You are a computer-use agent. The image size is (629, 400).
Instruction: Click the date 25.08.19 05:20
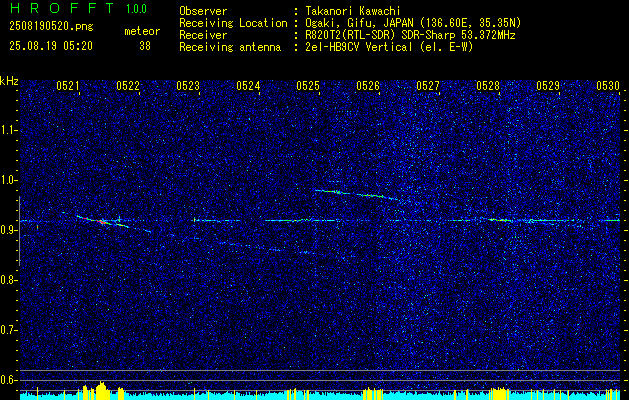[x=51, y=46]
